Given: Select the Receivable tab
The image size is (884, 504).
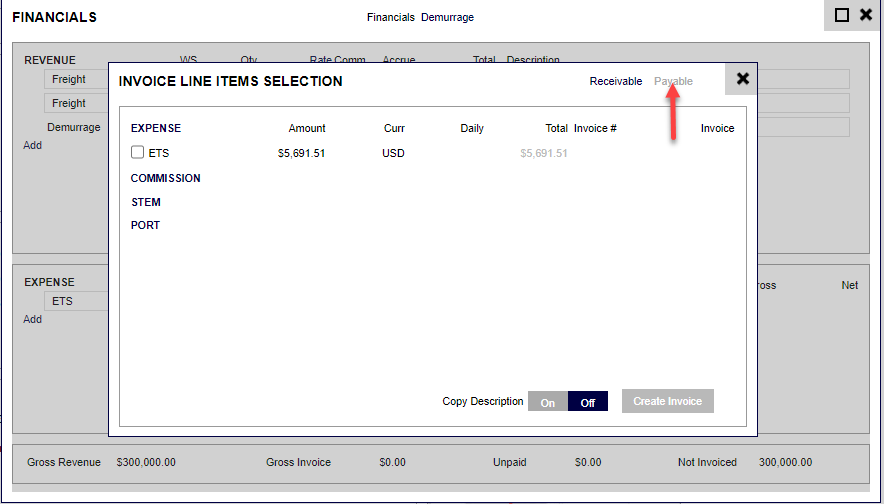Looking at the screenshot, I should [x=615, y=81].
